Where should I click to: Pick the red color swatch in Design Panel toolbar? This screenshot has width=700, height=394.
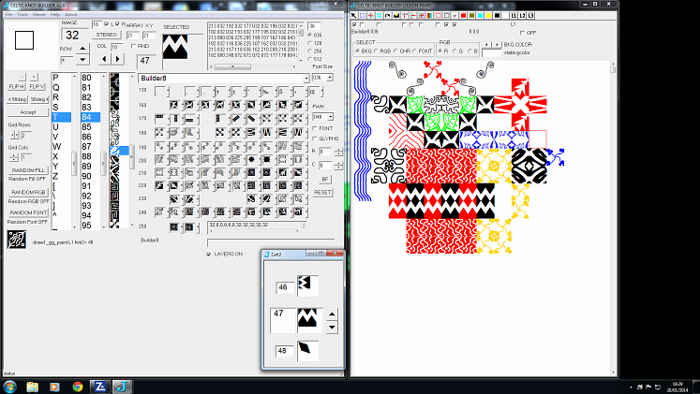463,16
